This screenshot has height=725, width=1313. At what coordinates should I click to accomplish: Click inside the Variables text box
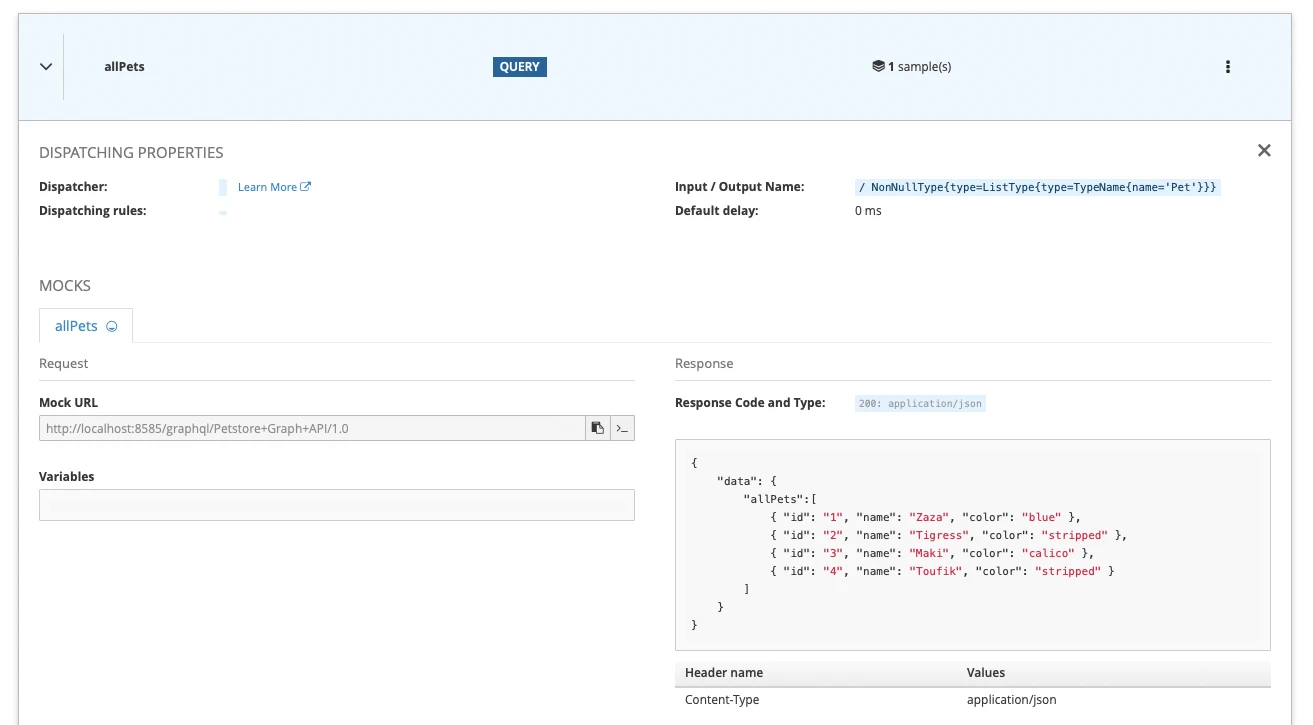pyautogui.click(x=336, y=505)
